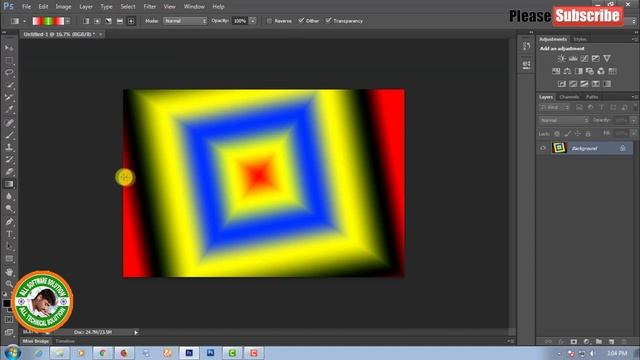Select the Pen tool
This screenshot has height=360, width=640.
tap(9, 222)
